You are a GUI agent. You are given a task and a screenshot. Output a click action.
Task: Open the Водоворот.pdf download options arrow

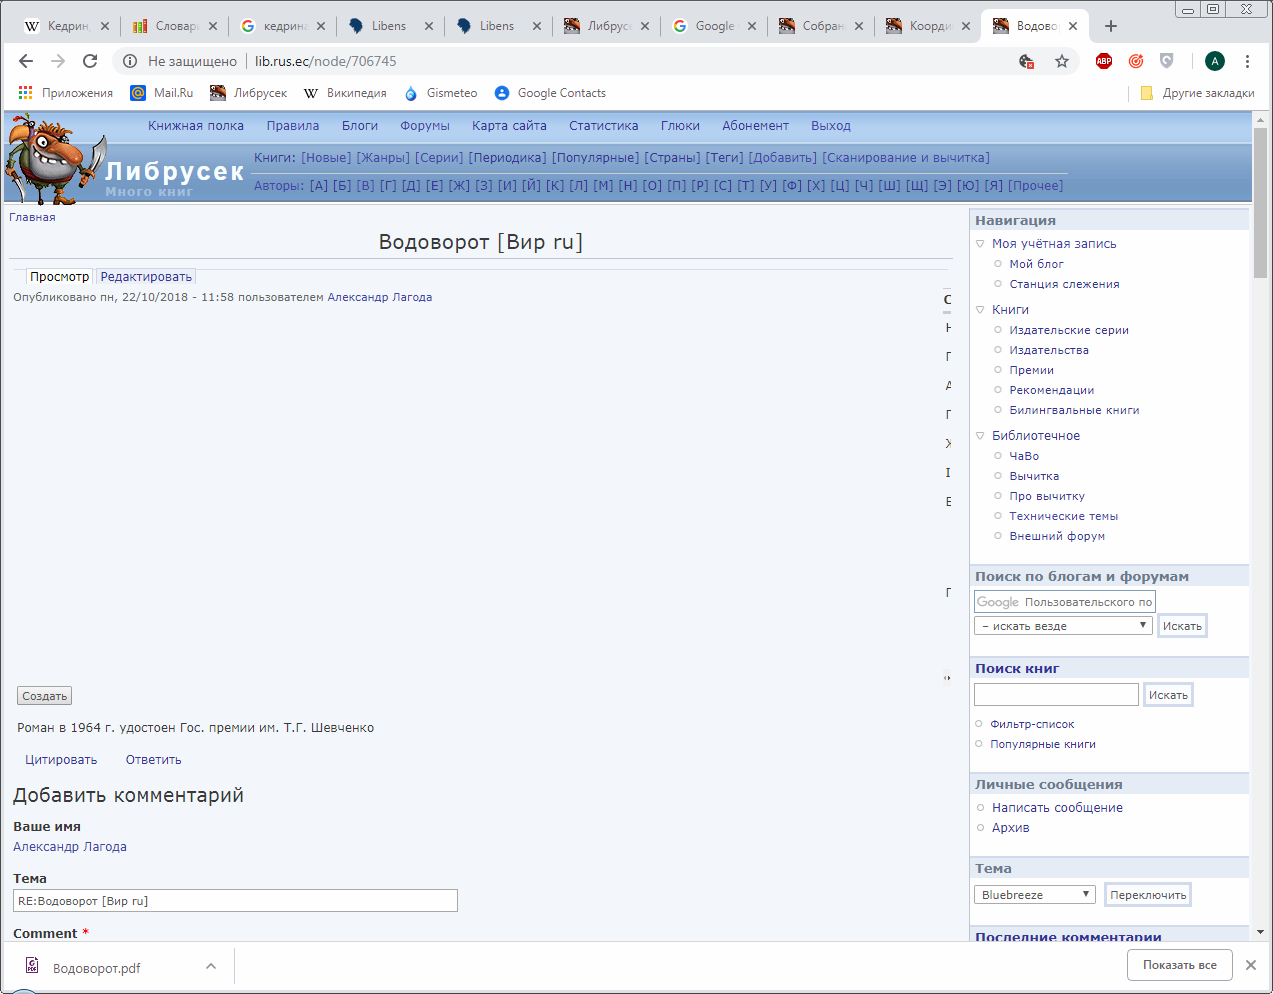pyautogui.click(x=211, y=967)
